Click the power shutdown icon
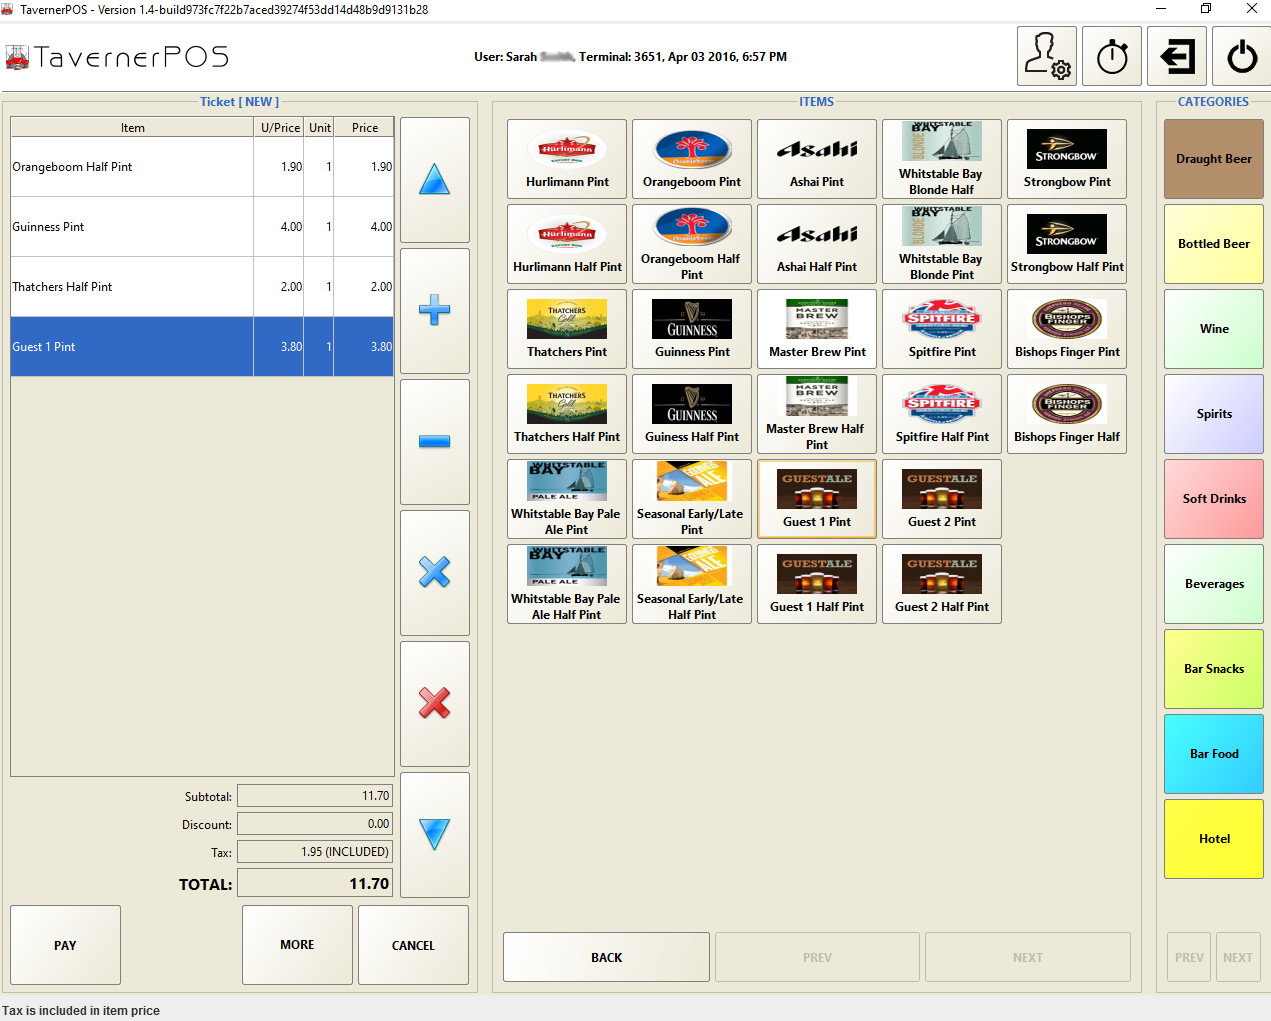This screenshot has width=1271, height=1021. tap(1242, 56)
